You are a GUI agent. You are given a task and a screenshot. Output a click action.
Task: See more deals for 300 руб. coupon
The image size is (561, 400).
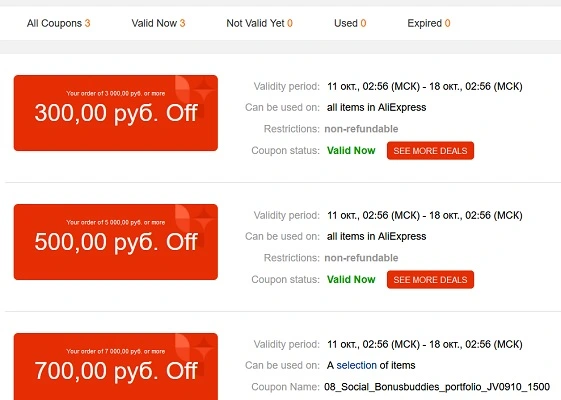pos(430,151)
